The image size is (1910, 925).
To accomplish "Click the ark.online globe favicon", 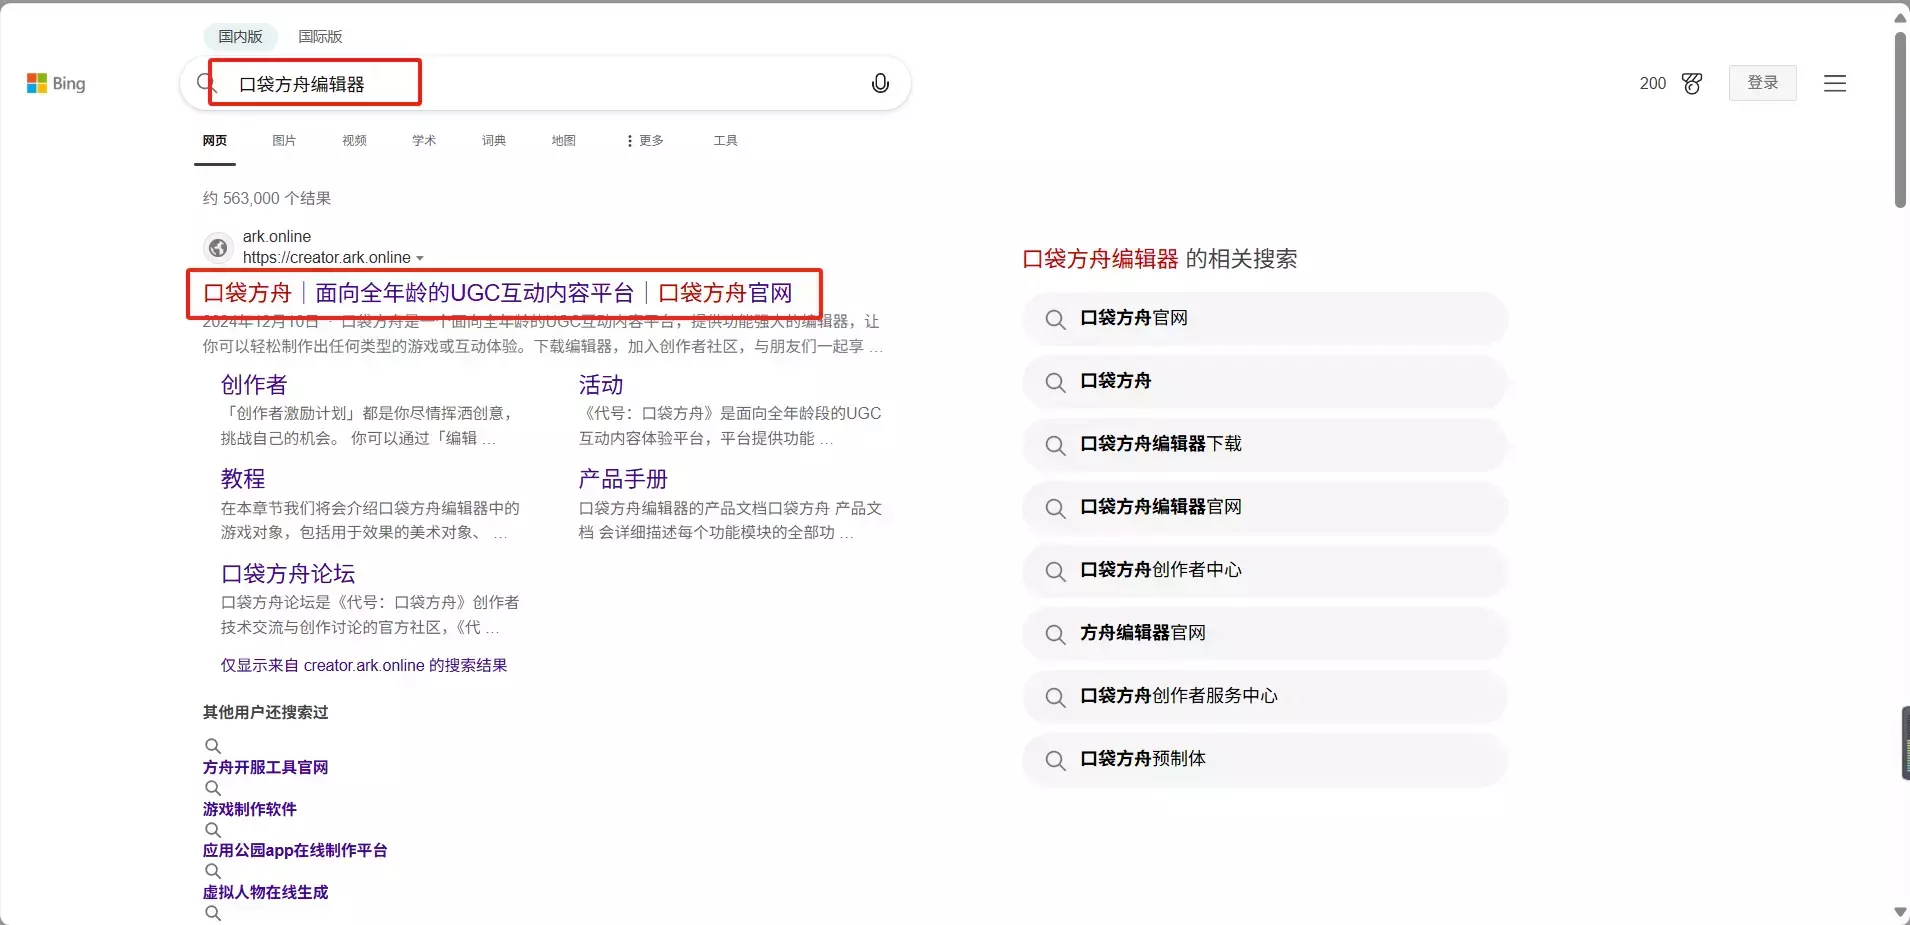I will point(218,247).
